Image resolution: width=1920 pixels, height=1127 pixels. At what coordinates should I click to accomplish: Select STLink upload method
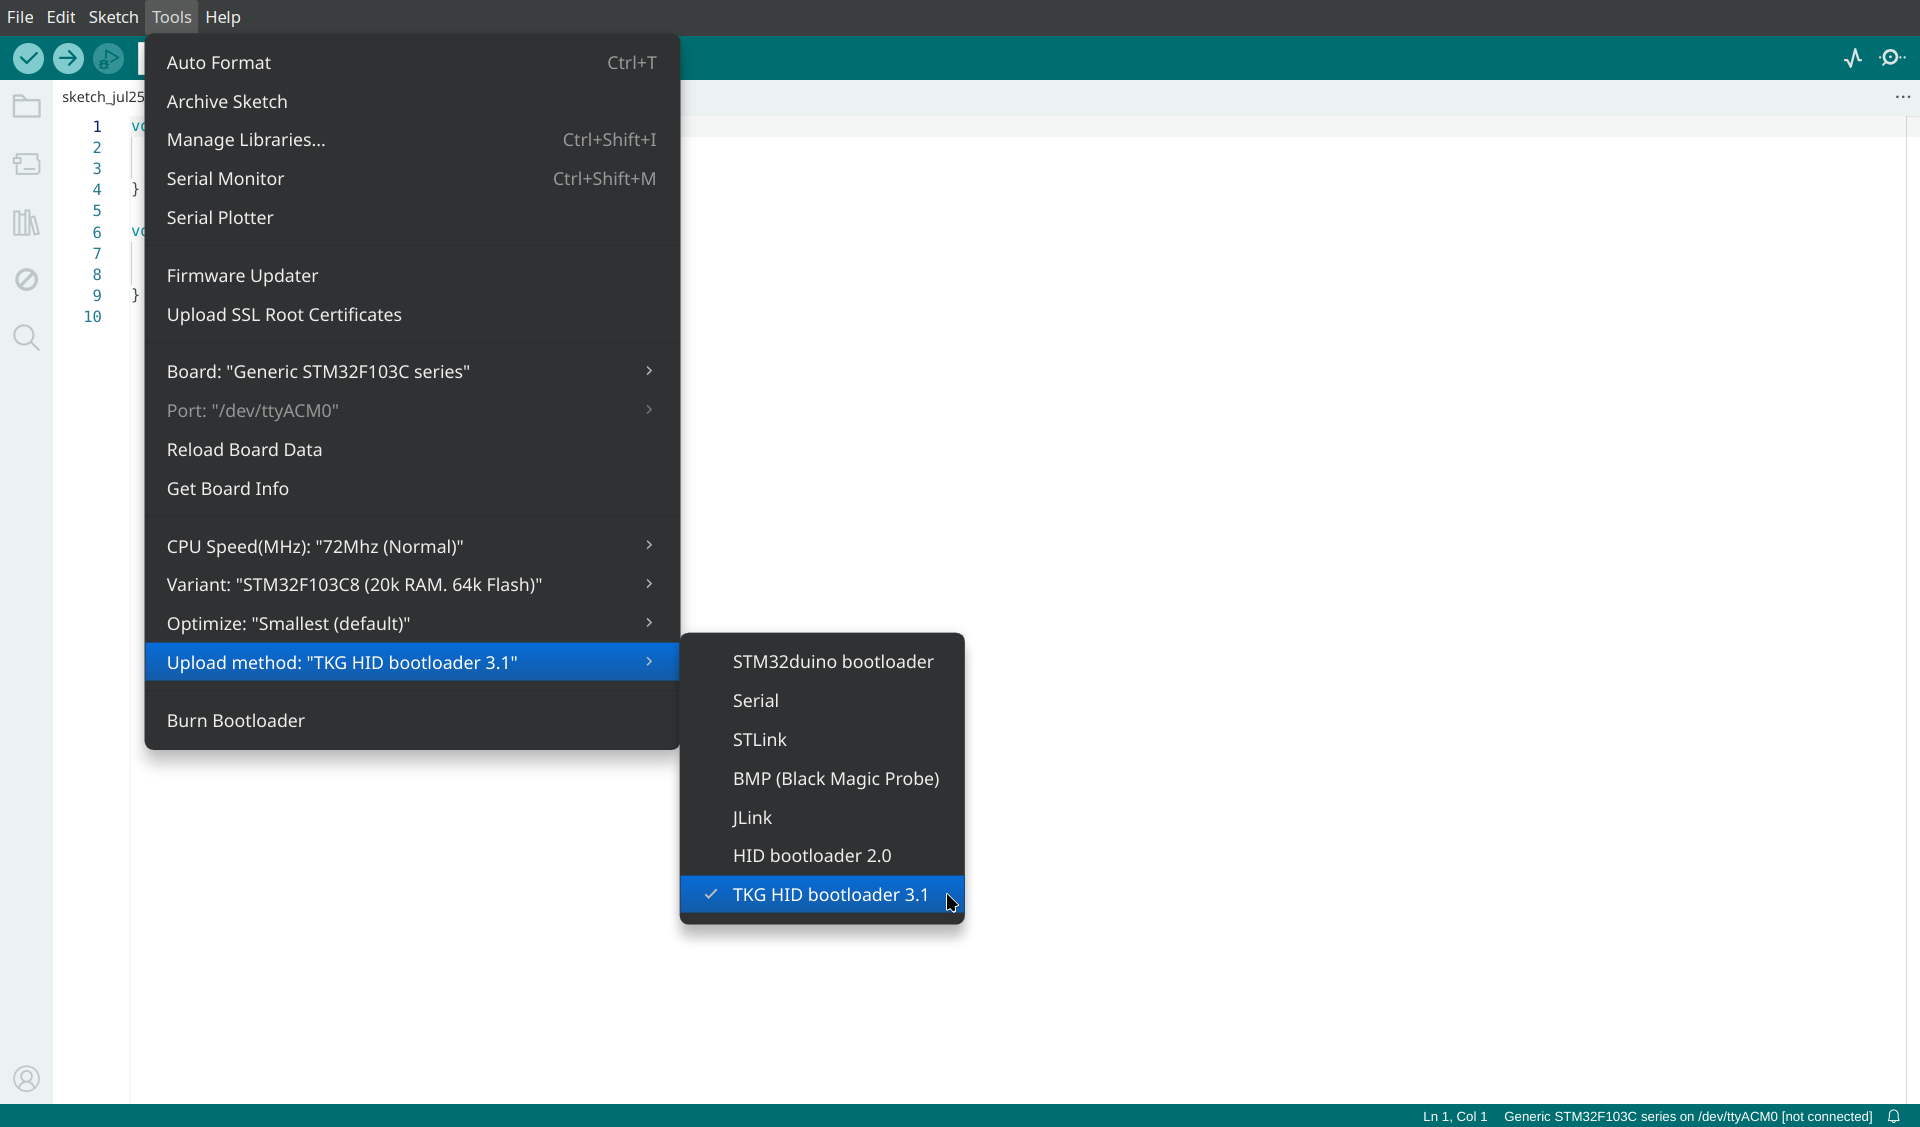tap(822, 740)
